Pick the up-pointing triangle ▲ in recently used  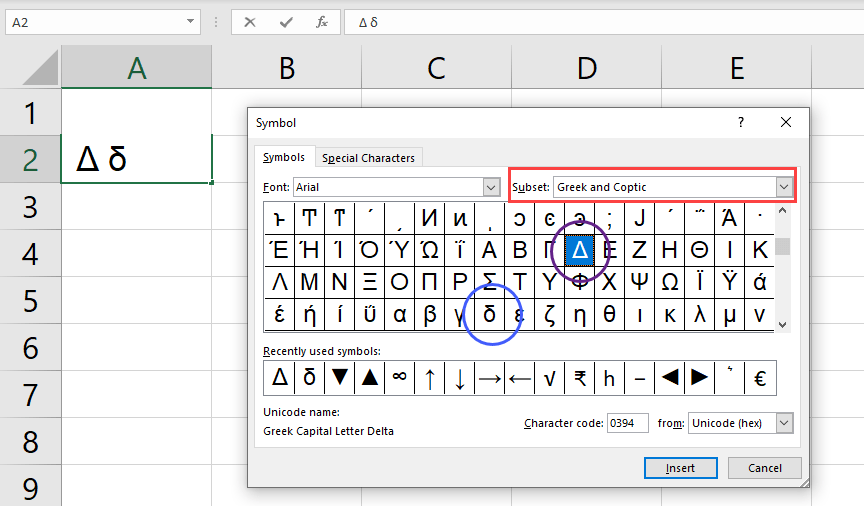coord(369,378)
